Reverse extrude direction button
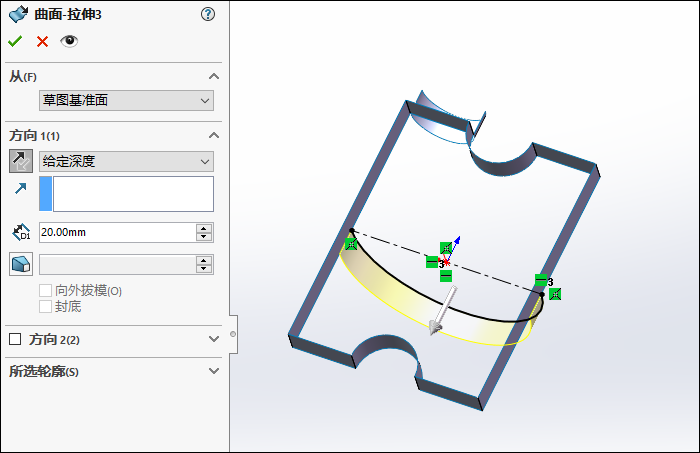Screen dimensions: 700x453 [21, 161]
